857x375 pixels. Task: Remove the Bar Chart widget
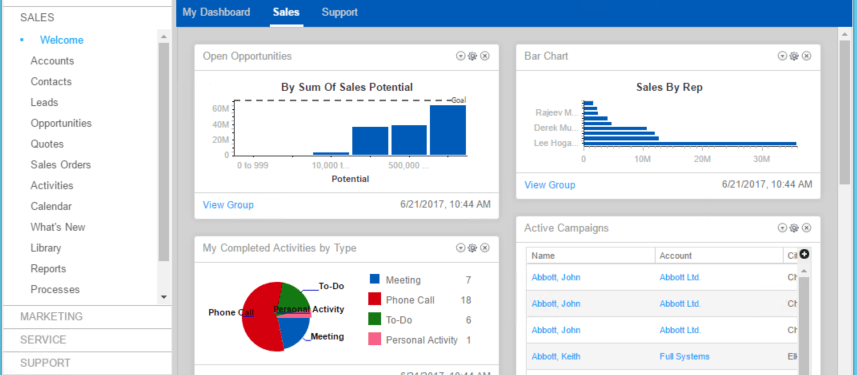tap(806, 56)
